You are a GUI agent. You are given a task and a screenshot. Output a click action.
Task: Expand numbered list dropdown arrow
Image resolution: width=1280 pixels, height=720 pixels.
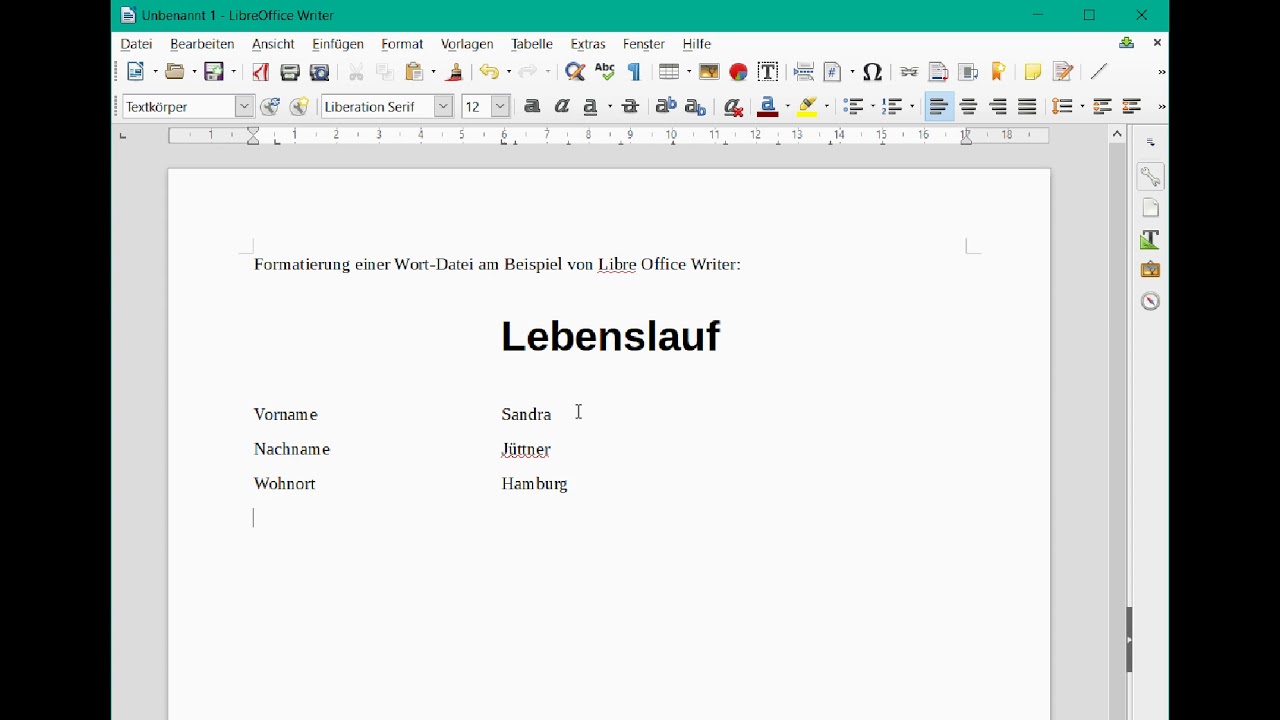912,106
